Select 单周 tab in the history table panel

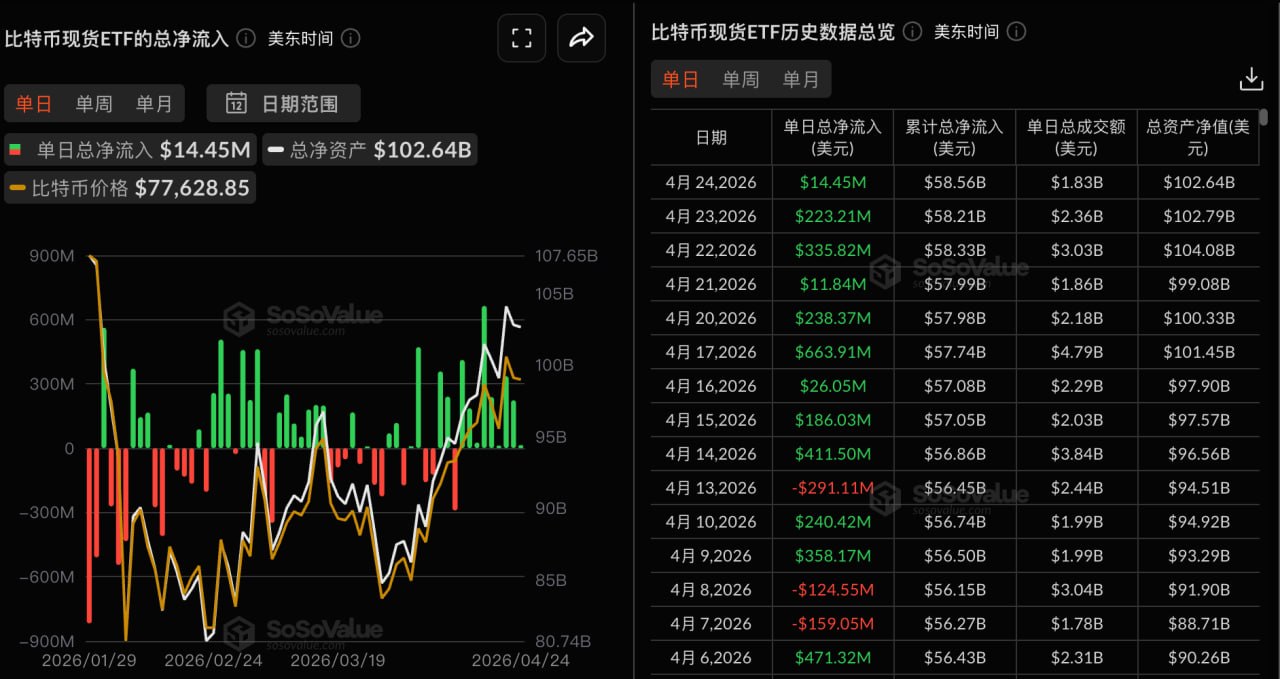(x=740, y=79)
